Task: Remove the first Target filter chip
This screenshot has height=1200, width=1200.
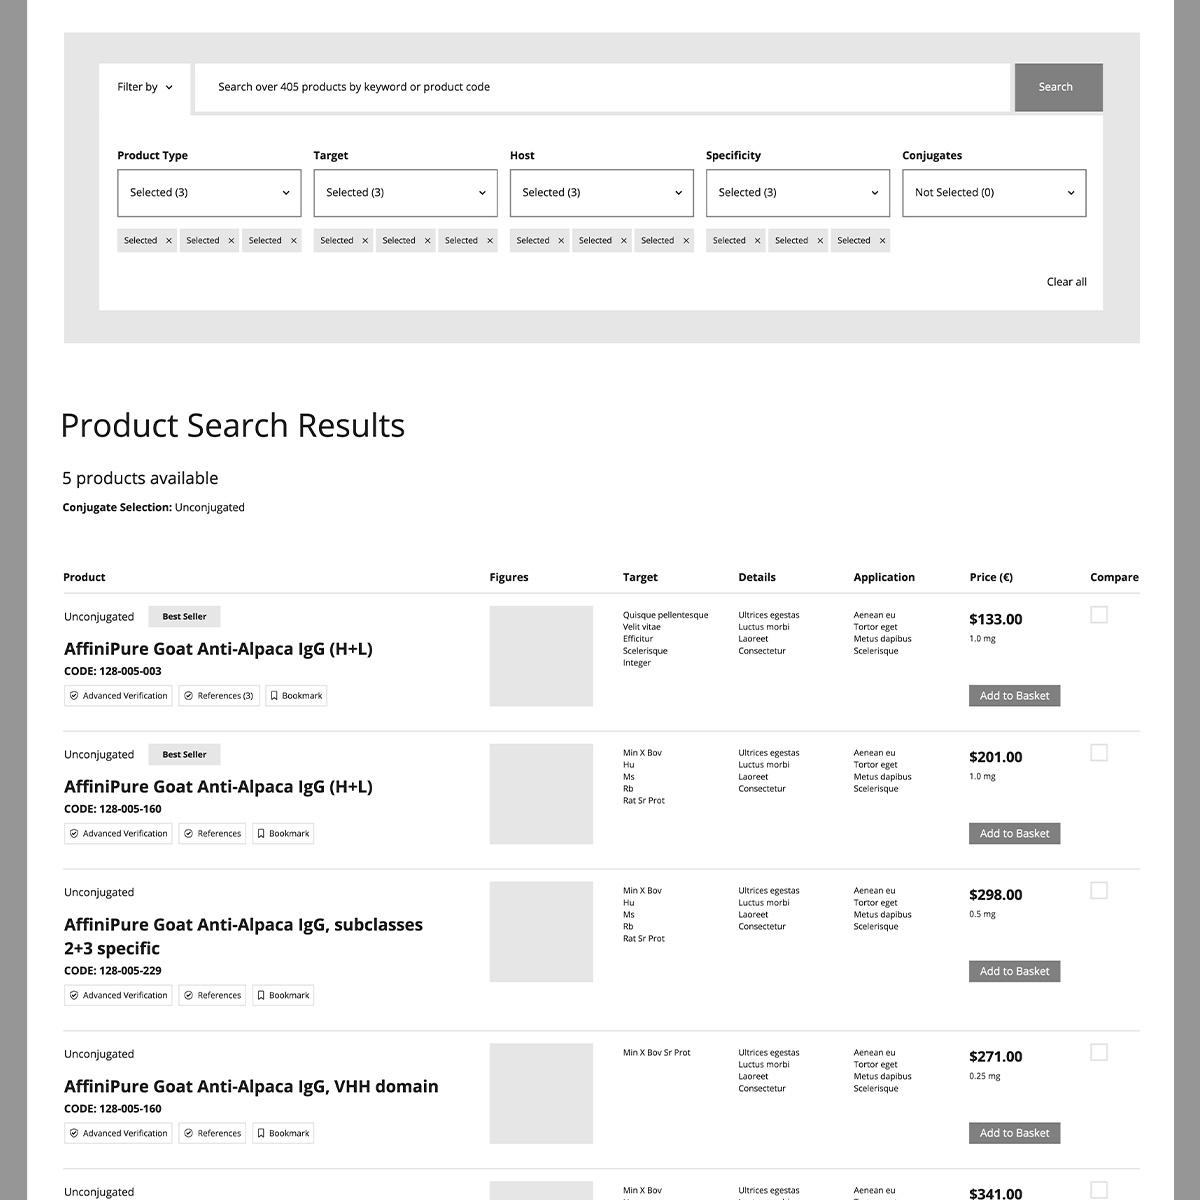Action: [x=365, y=241]
